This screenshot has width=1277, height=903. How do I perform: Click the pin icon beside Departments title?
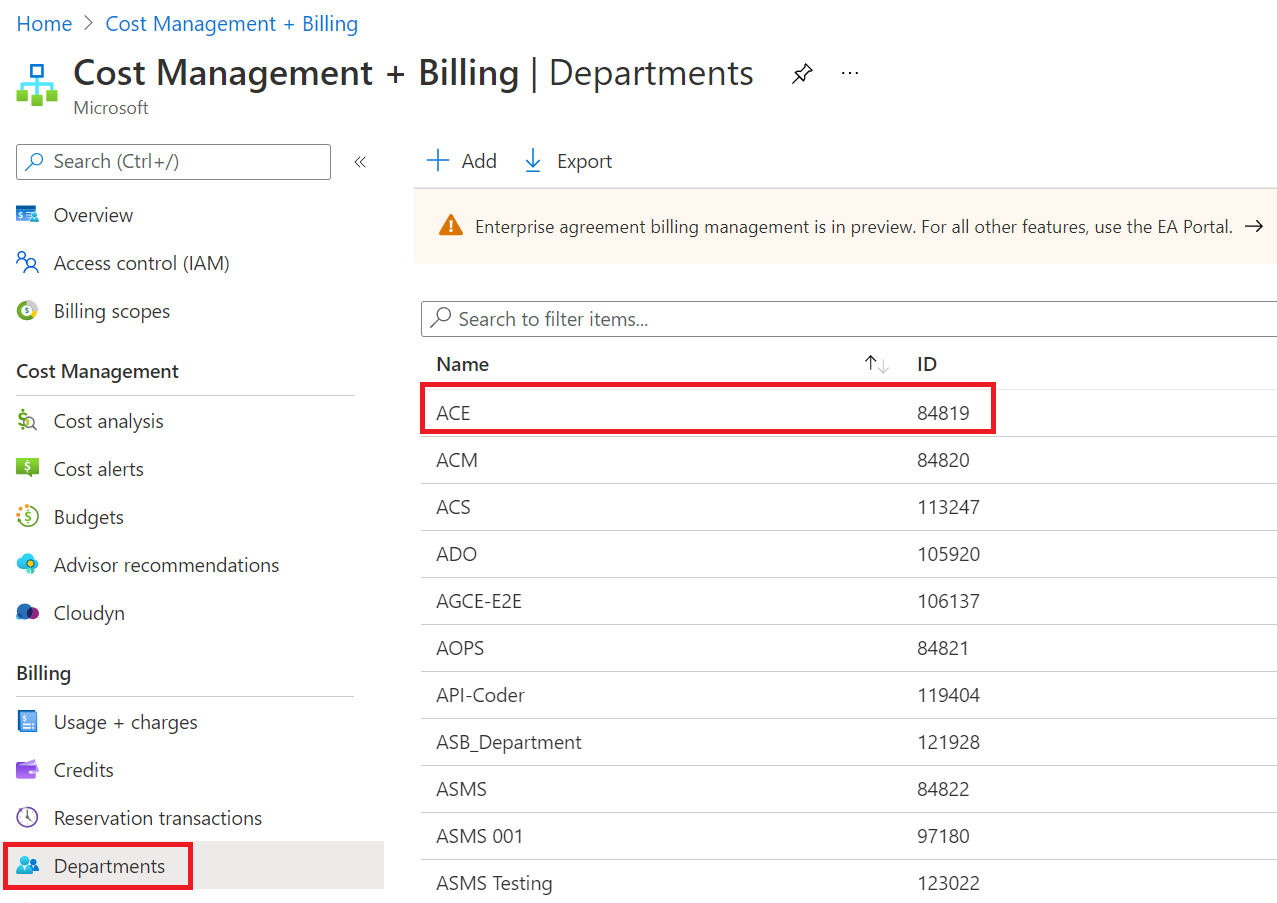click(802, 74)
